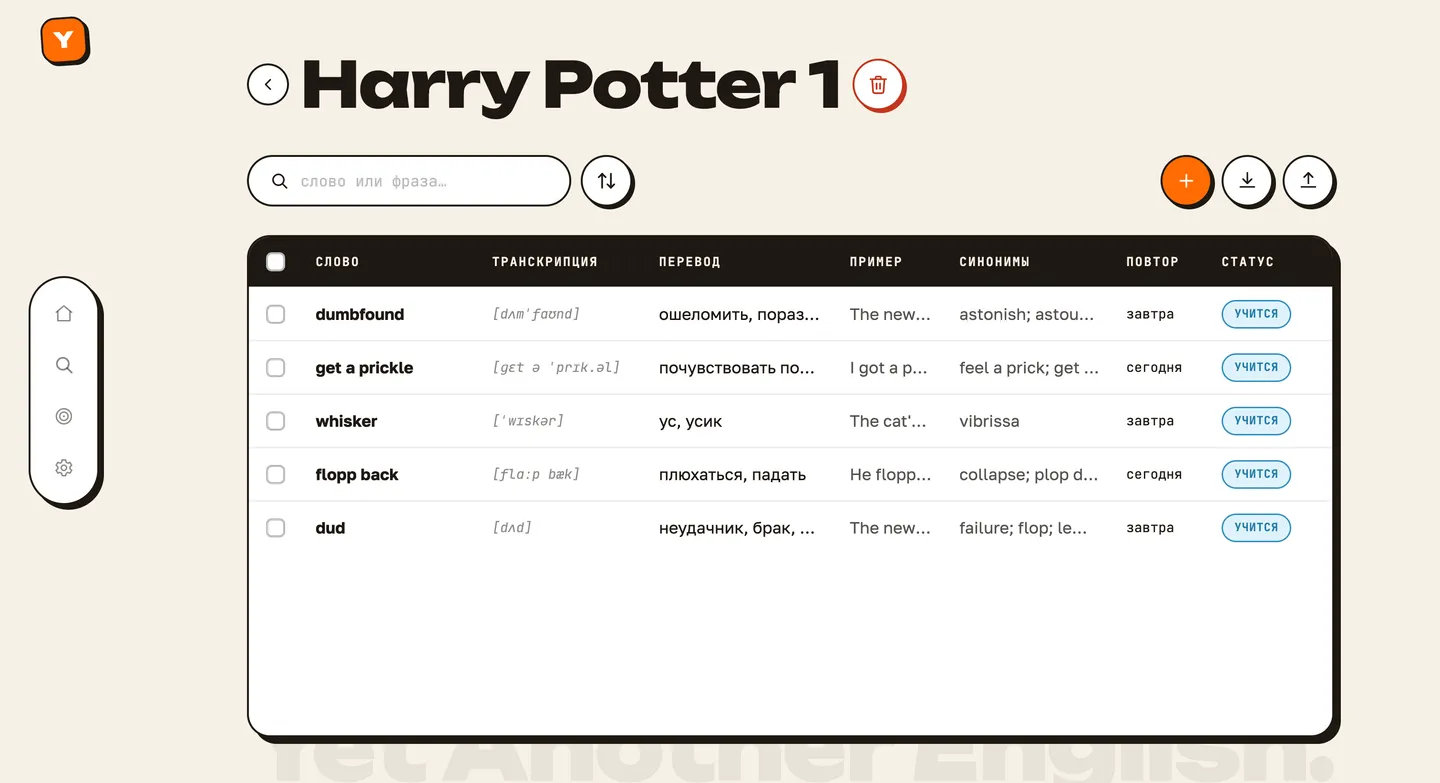The width and height of the screenshot is (1440, 783).
Task: Open the word get a prickle
Action: click(x=364, y=368)
